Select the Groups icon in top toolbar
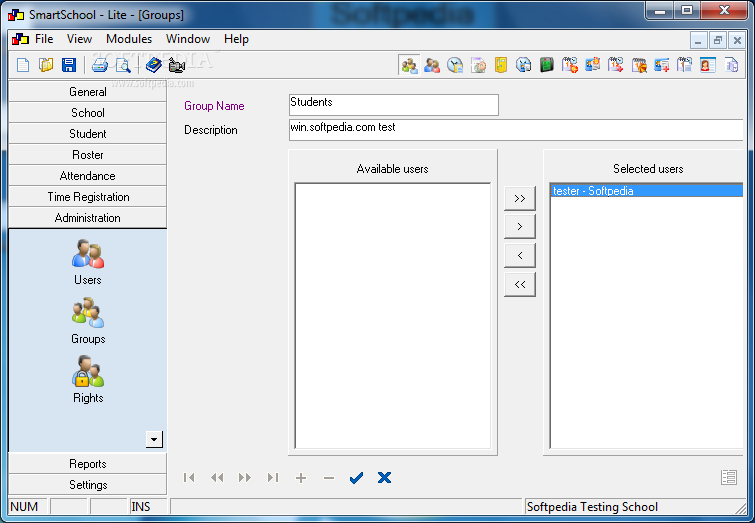This screenshot has width=755, height=523. 409,65
